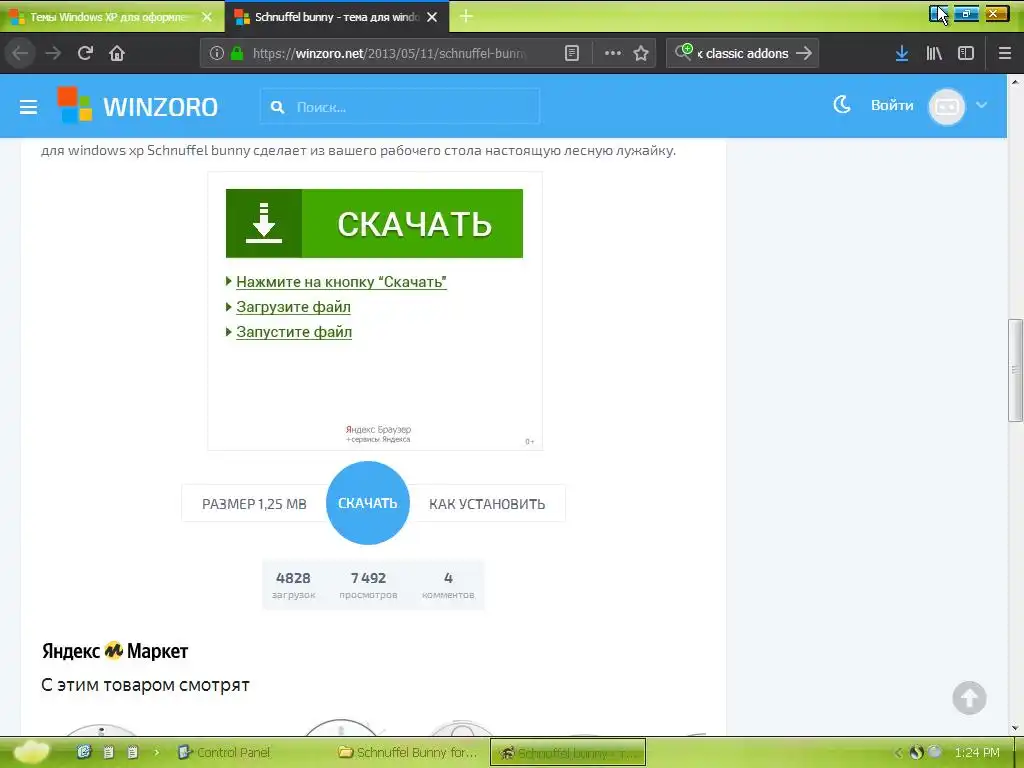Image resolution: width=1024 pixels, height=768 pixels.
Task: Click the user avatar icon
Action: 947,106
